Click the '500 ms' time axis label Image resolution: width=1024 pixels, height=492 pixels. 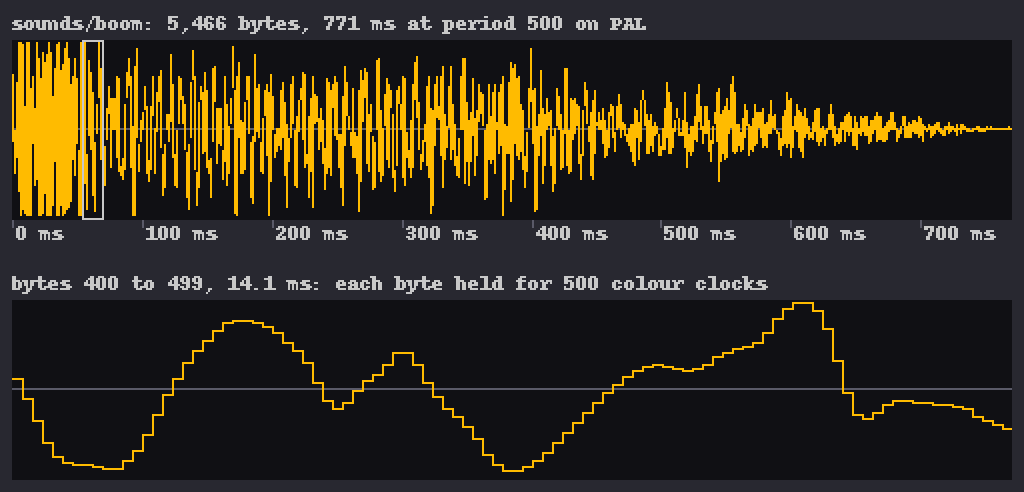699,233
